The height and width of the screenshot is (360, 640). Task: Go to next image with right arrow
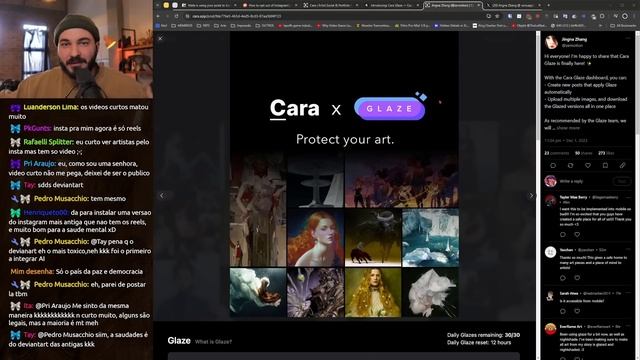[531, 196]
